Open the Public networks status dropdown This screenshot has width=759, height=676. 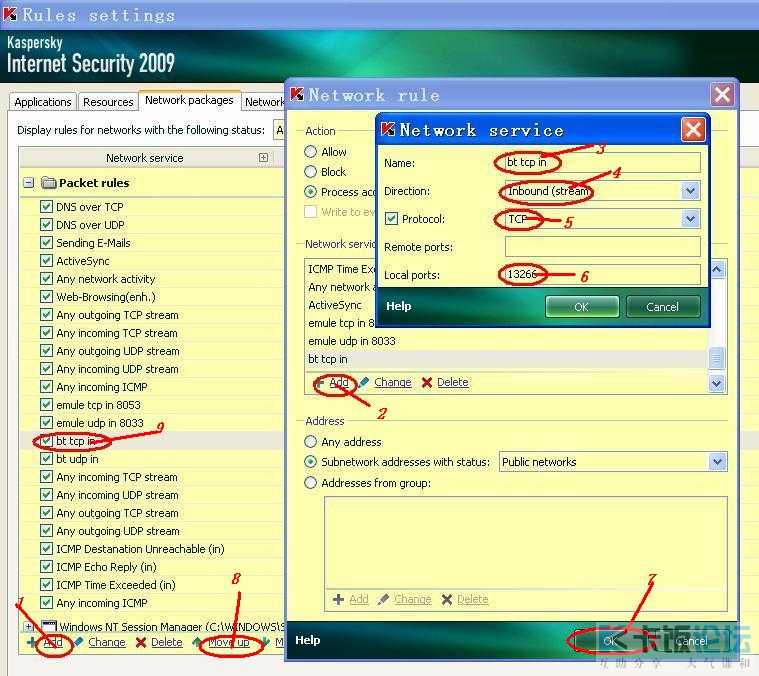tap(717, 462)
